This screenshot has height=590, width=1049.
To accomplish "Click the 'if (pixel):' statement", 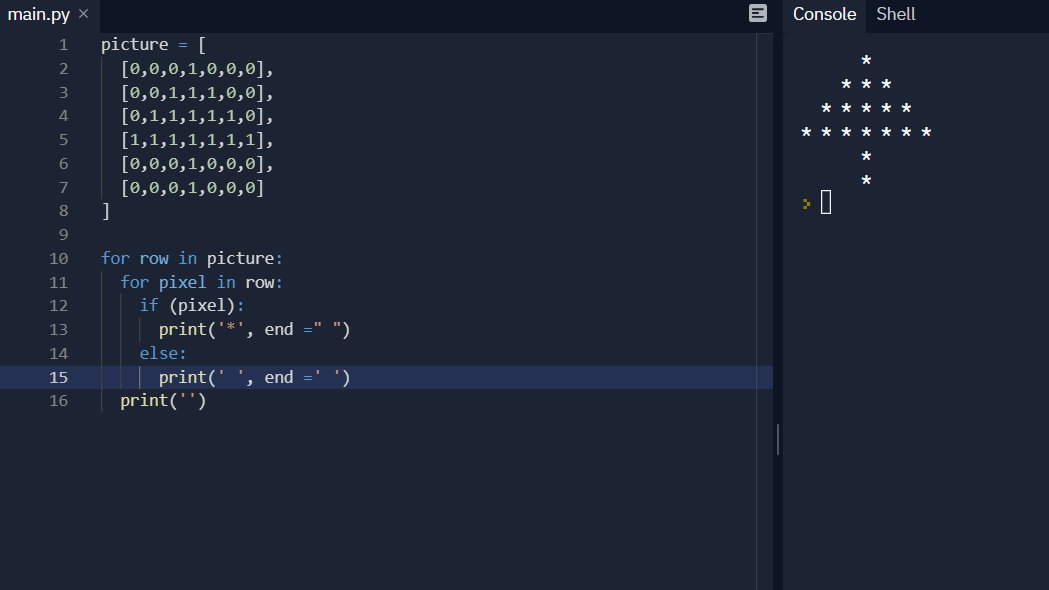I will pos(192,306).
